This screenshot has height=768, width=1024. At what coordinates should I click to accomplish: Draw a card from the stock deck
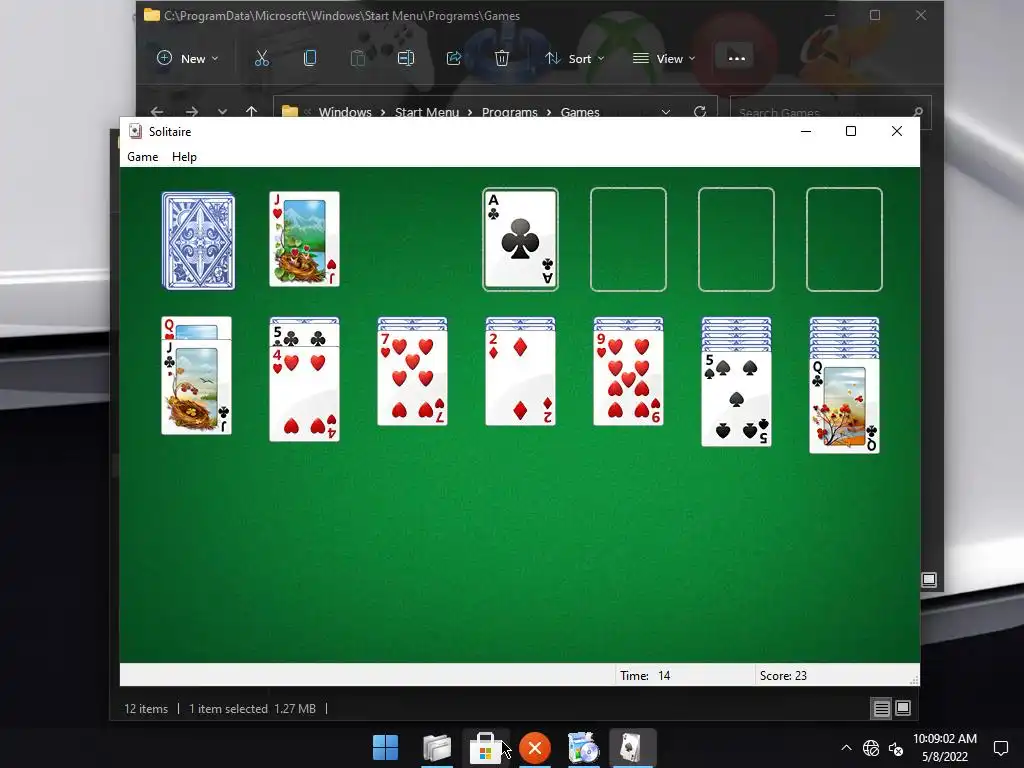tap(199, 240)
